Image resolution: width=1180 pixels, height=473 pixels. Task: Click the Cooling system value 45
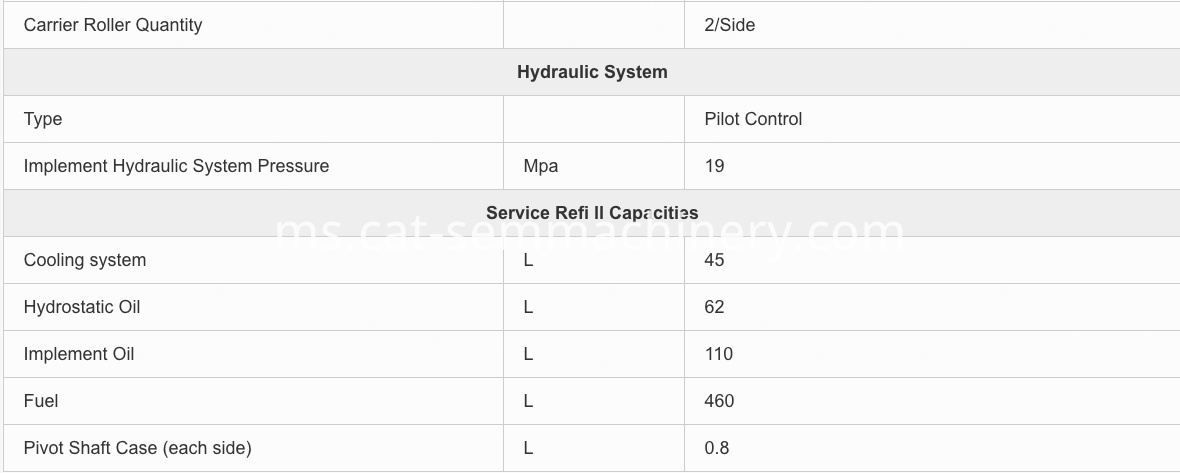[714, 260]
